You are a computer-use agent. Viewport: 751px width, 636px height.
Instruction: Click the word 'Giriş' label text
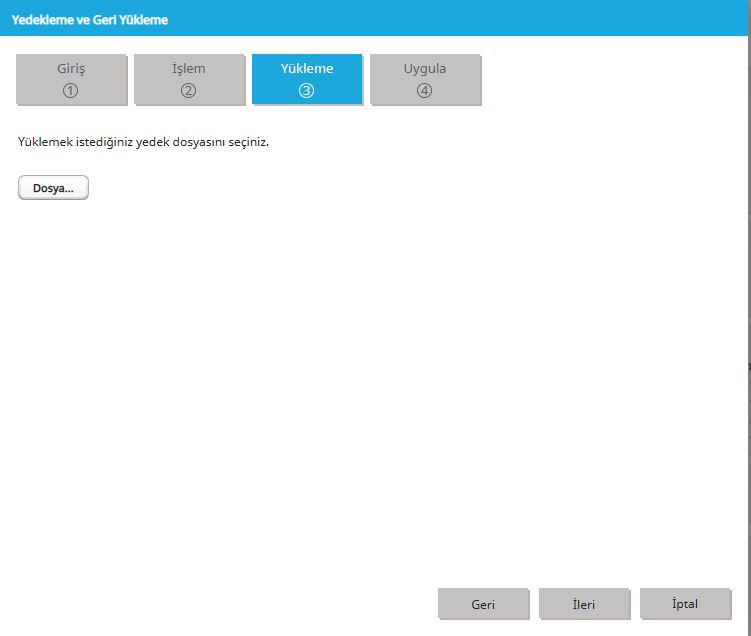click(71, 69)
